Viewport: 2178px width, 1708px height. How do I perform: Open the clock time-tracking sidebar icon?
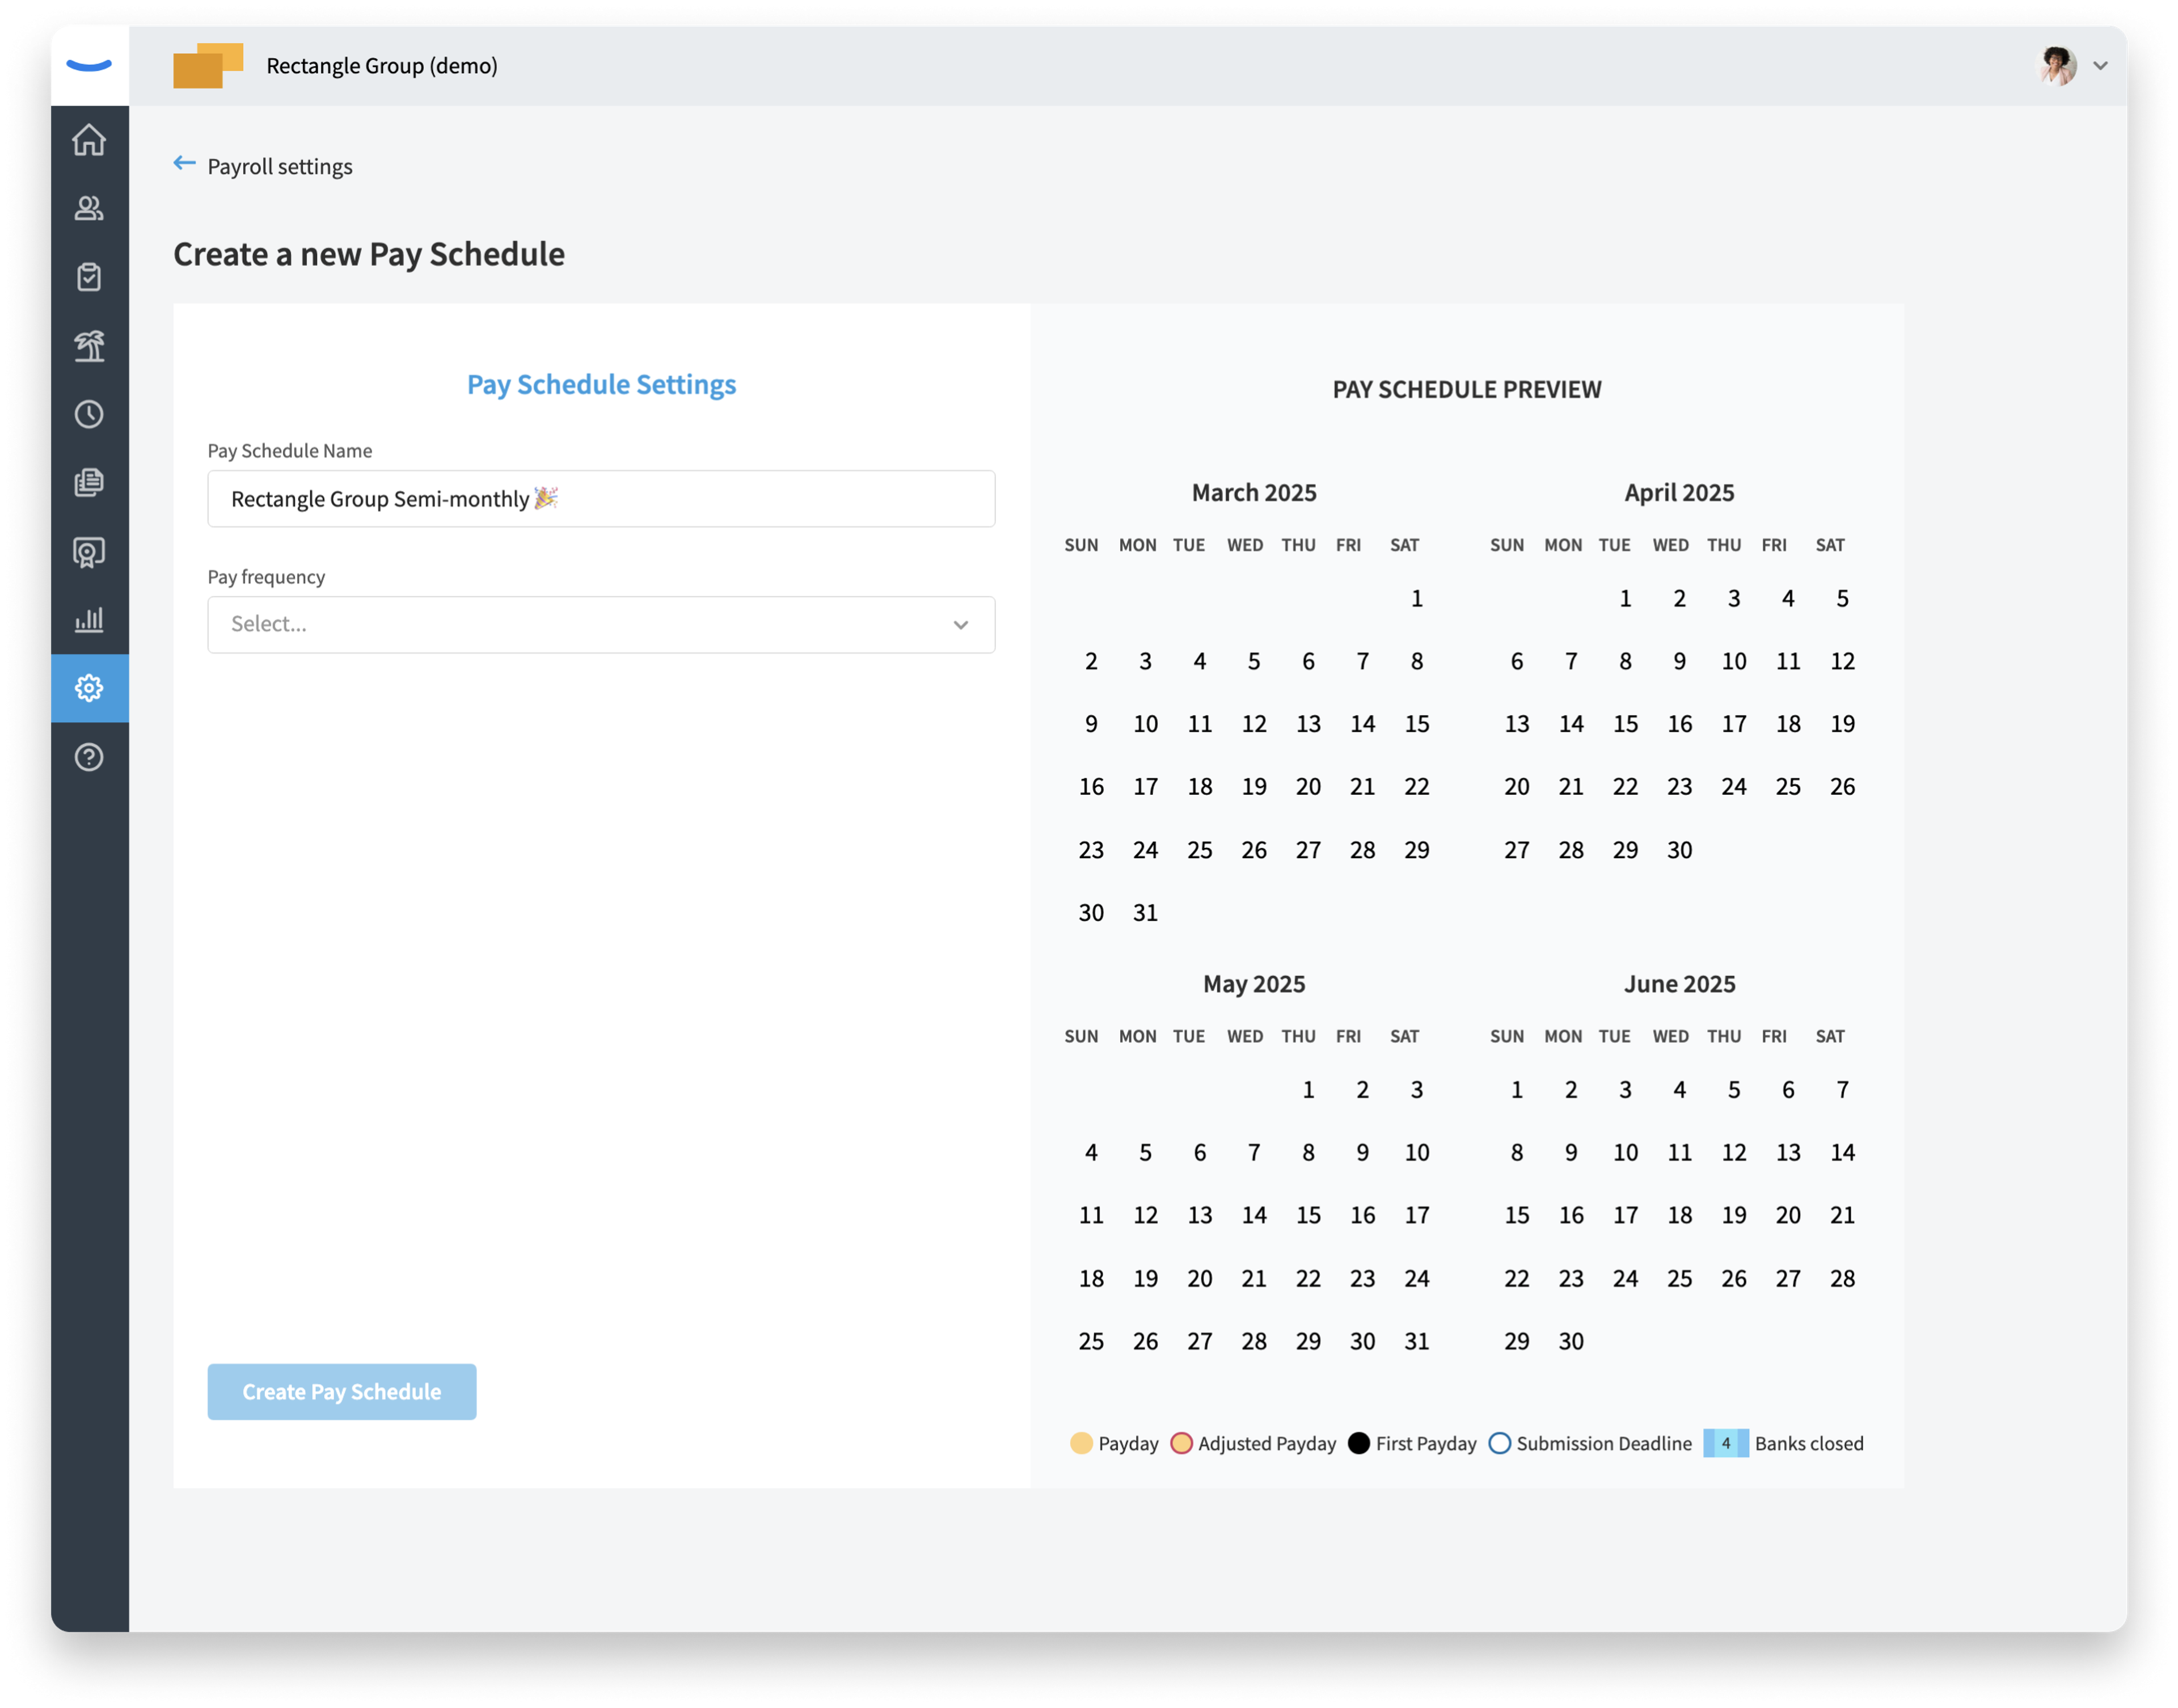[89, 414]
